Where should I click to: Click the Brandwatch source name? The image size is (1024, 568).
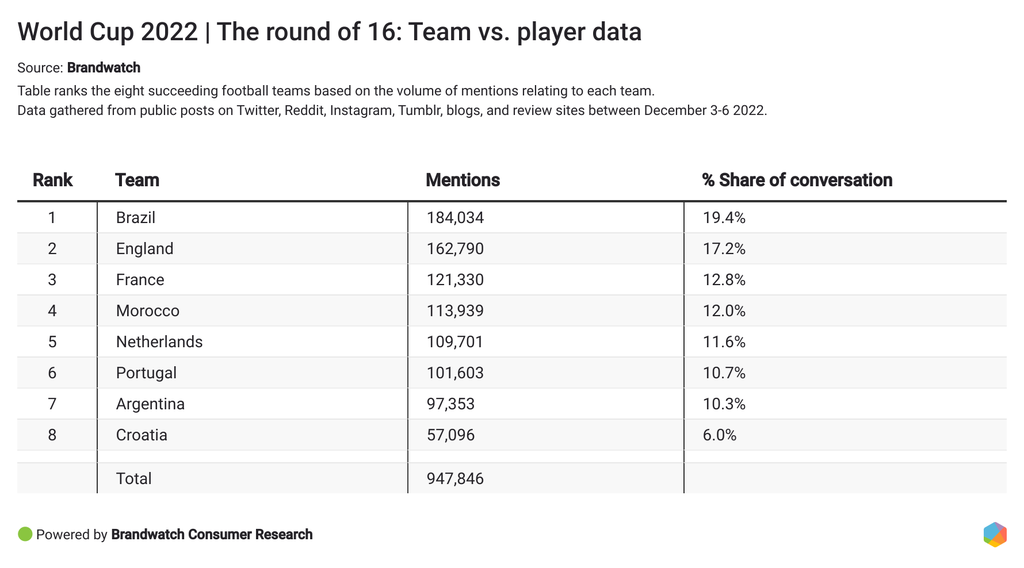(104, 68)
